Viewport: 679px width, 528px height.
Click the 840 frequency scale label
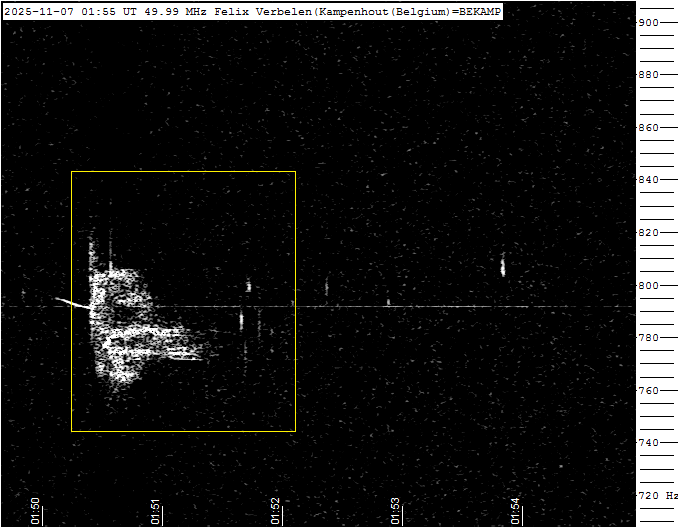tap(649, 180)
